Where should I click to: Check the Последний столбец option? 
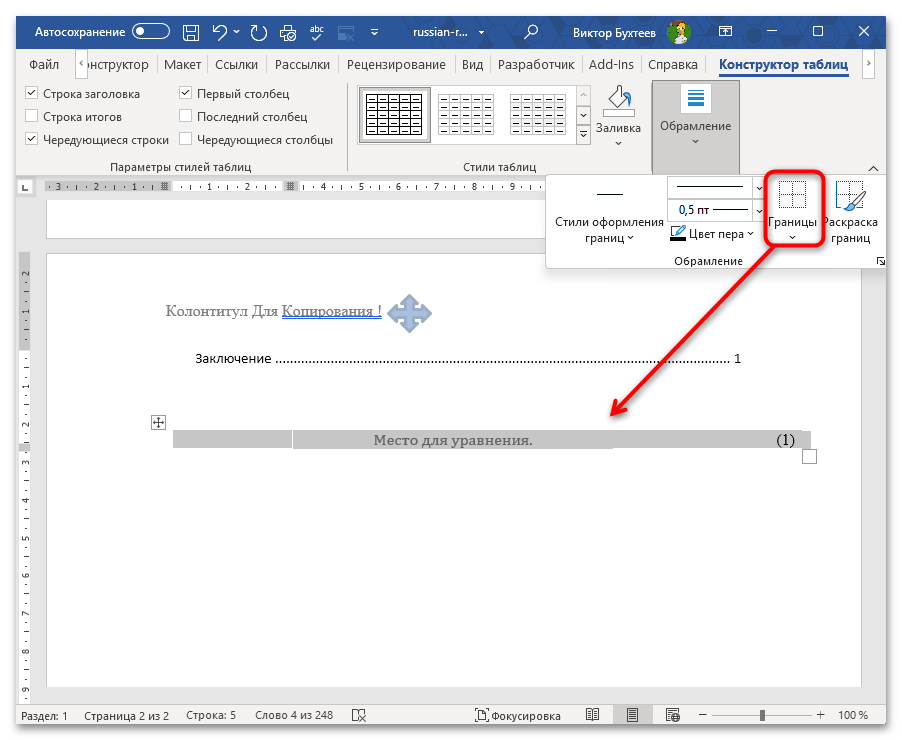[185, 117]
